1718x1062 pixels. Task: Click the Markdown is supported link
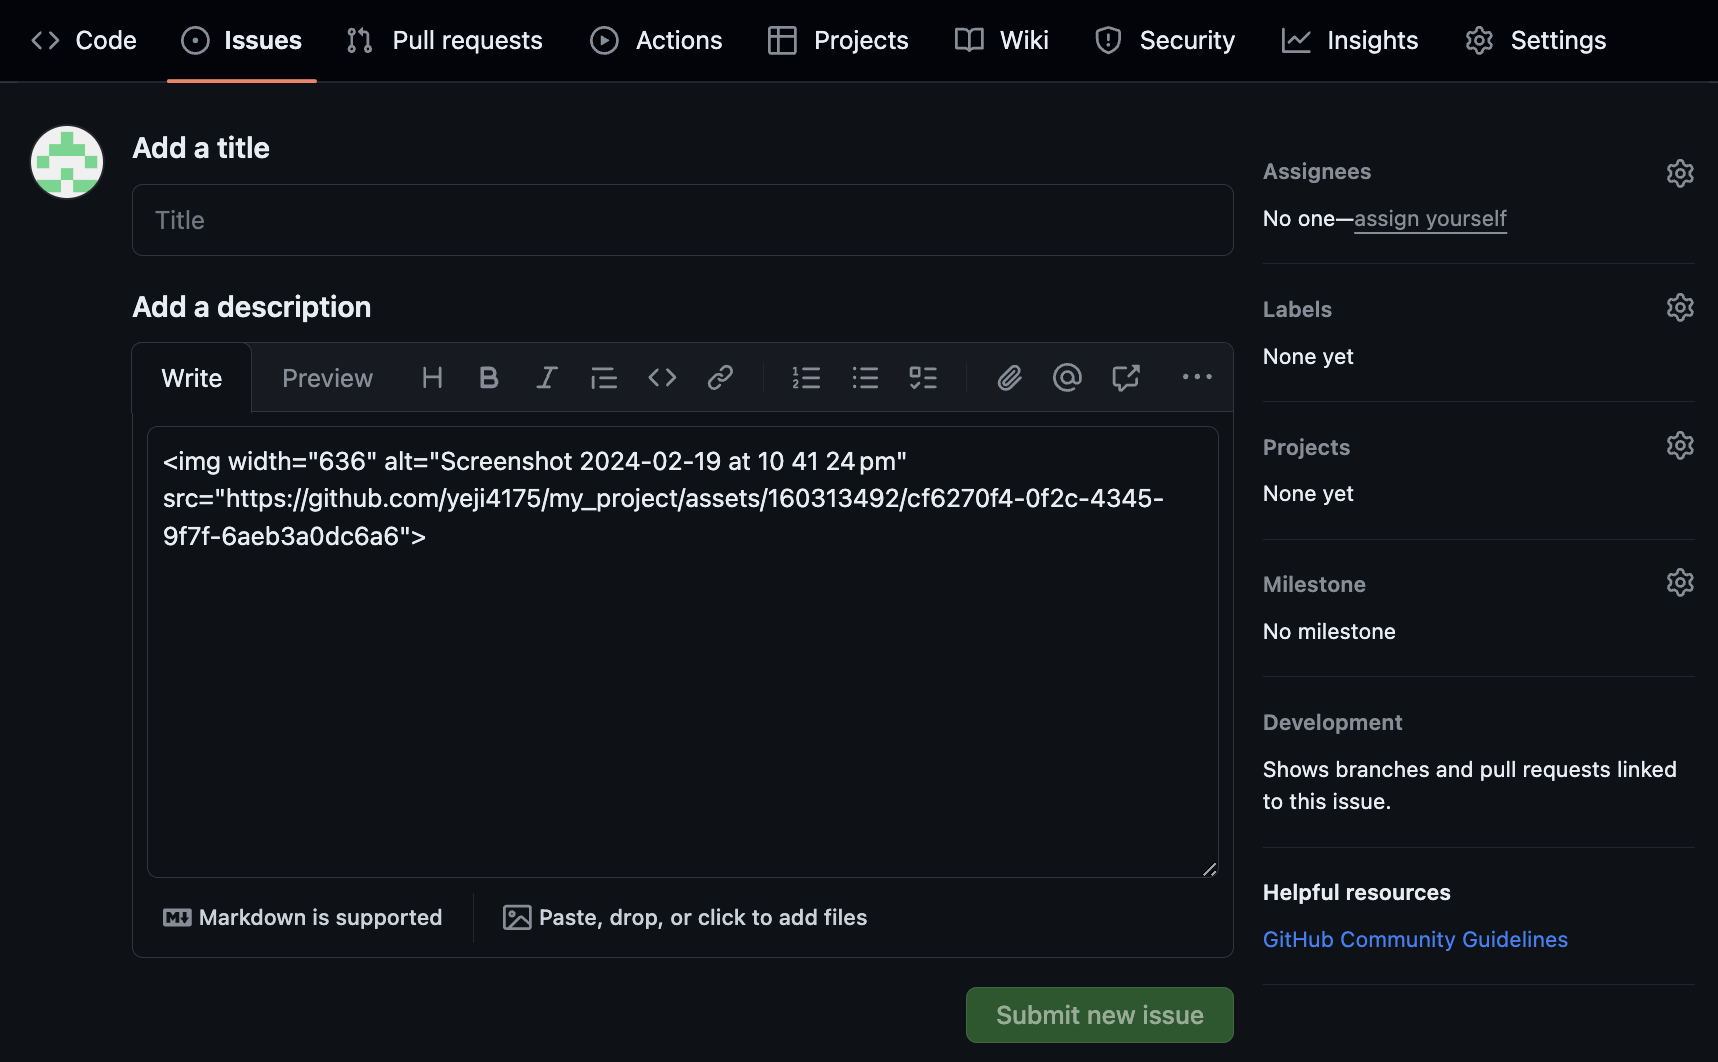302,917
